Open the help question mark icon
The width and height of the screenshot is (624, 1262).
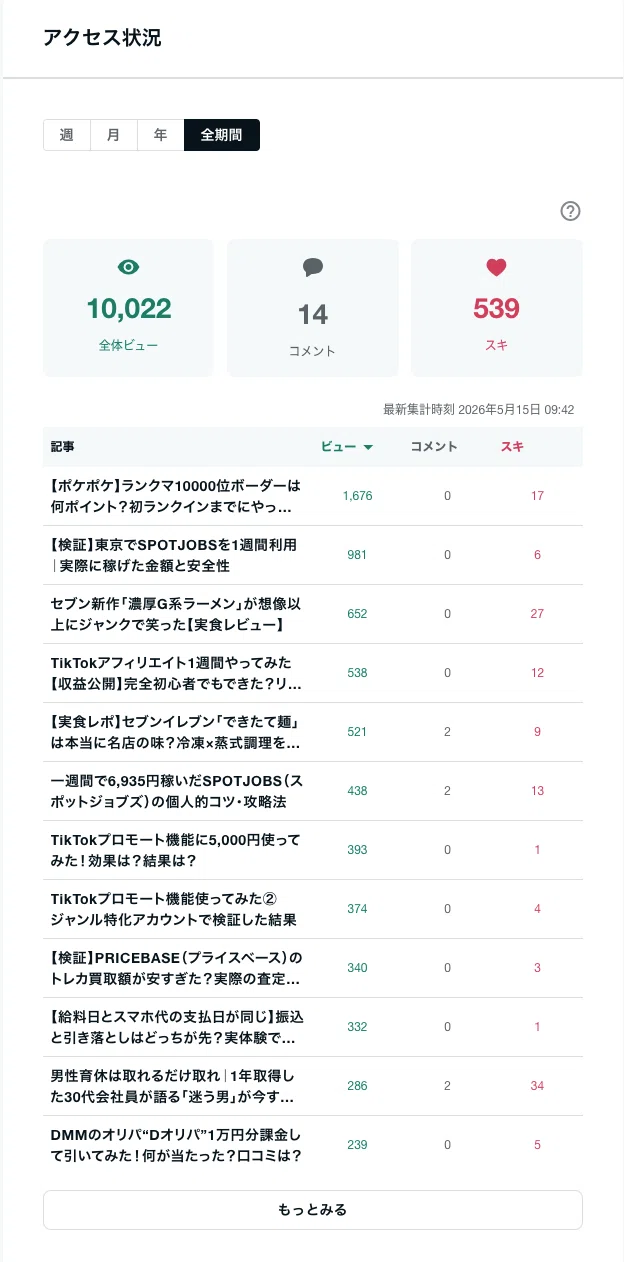coord(570,211)
